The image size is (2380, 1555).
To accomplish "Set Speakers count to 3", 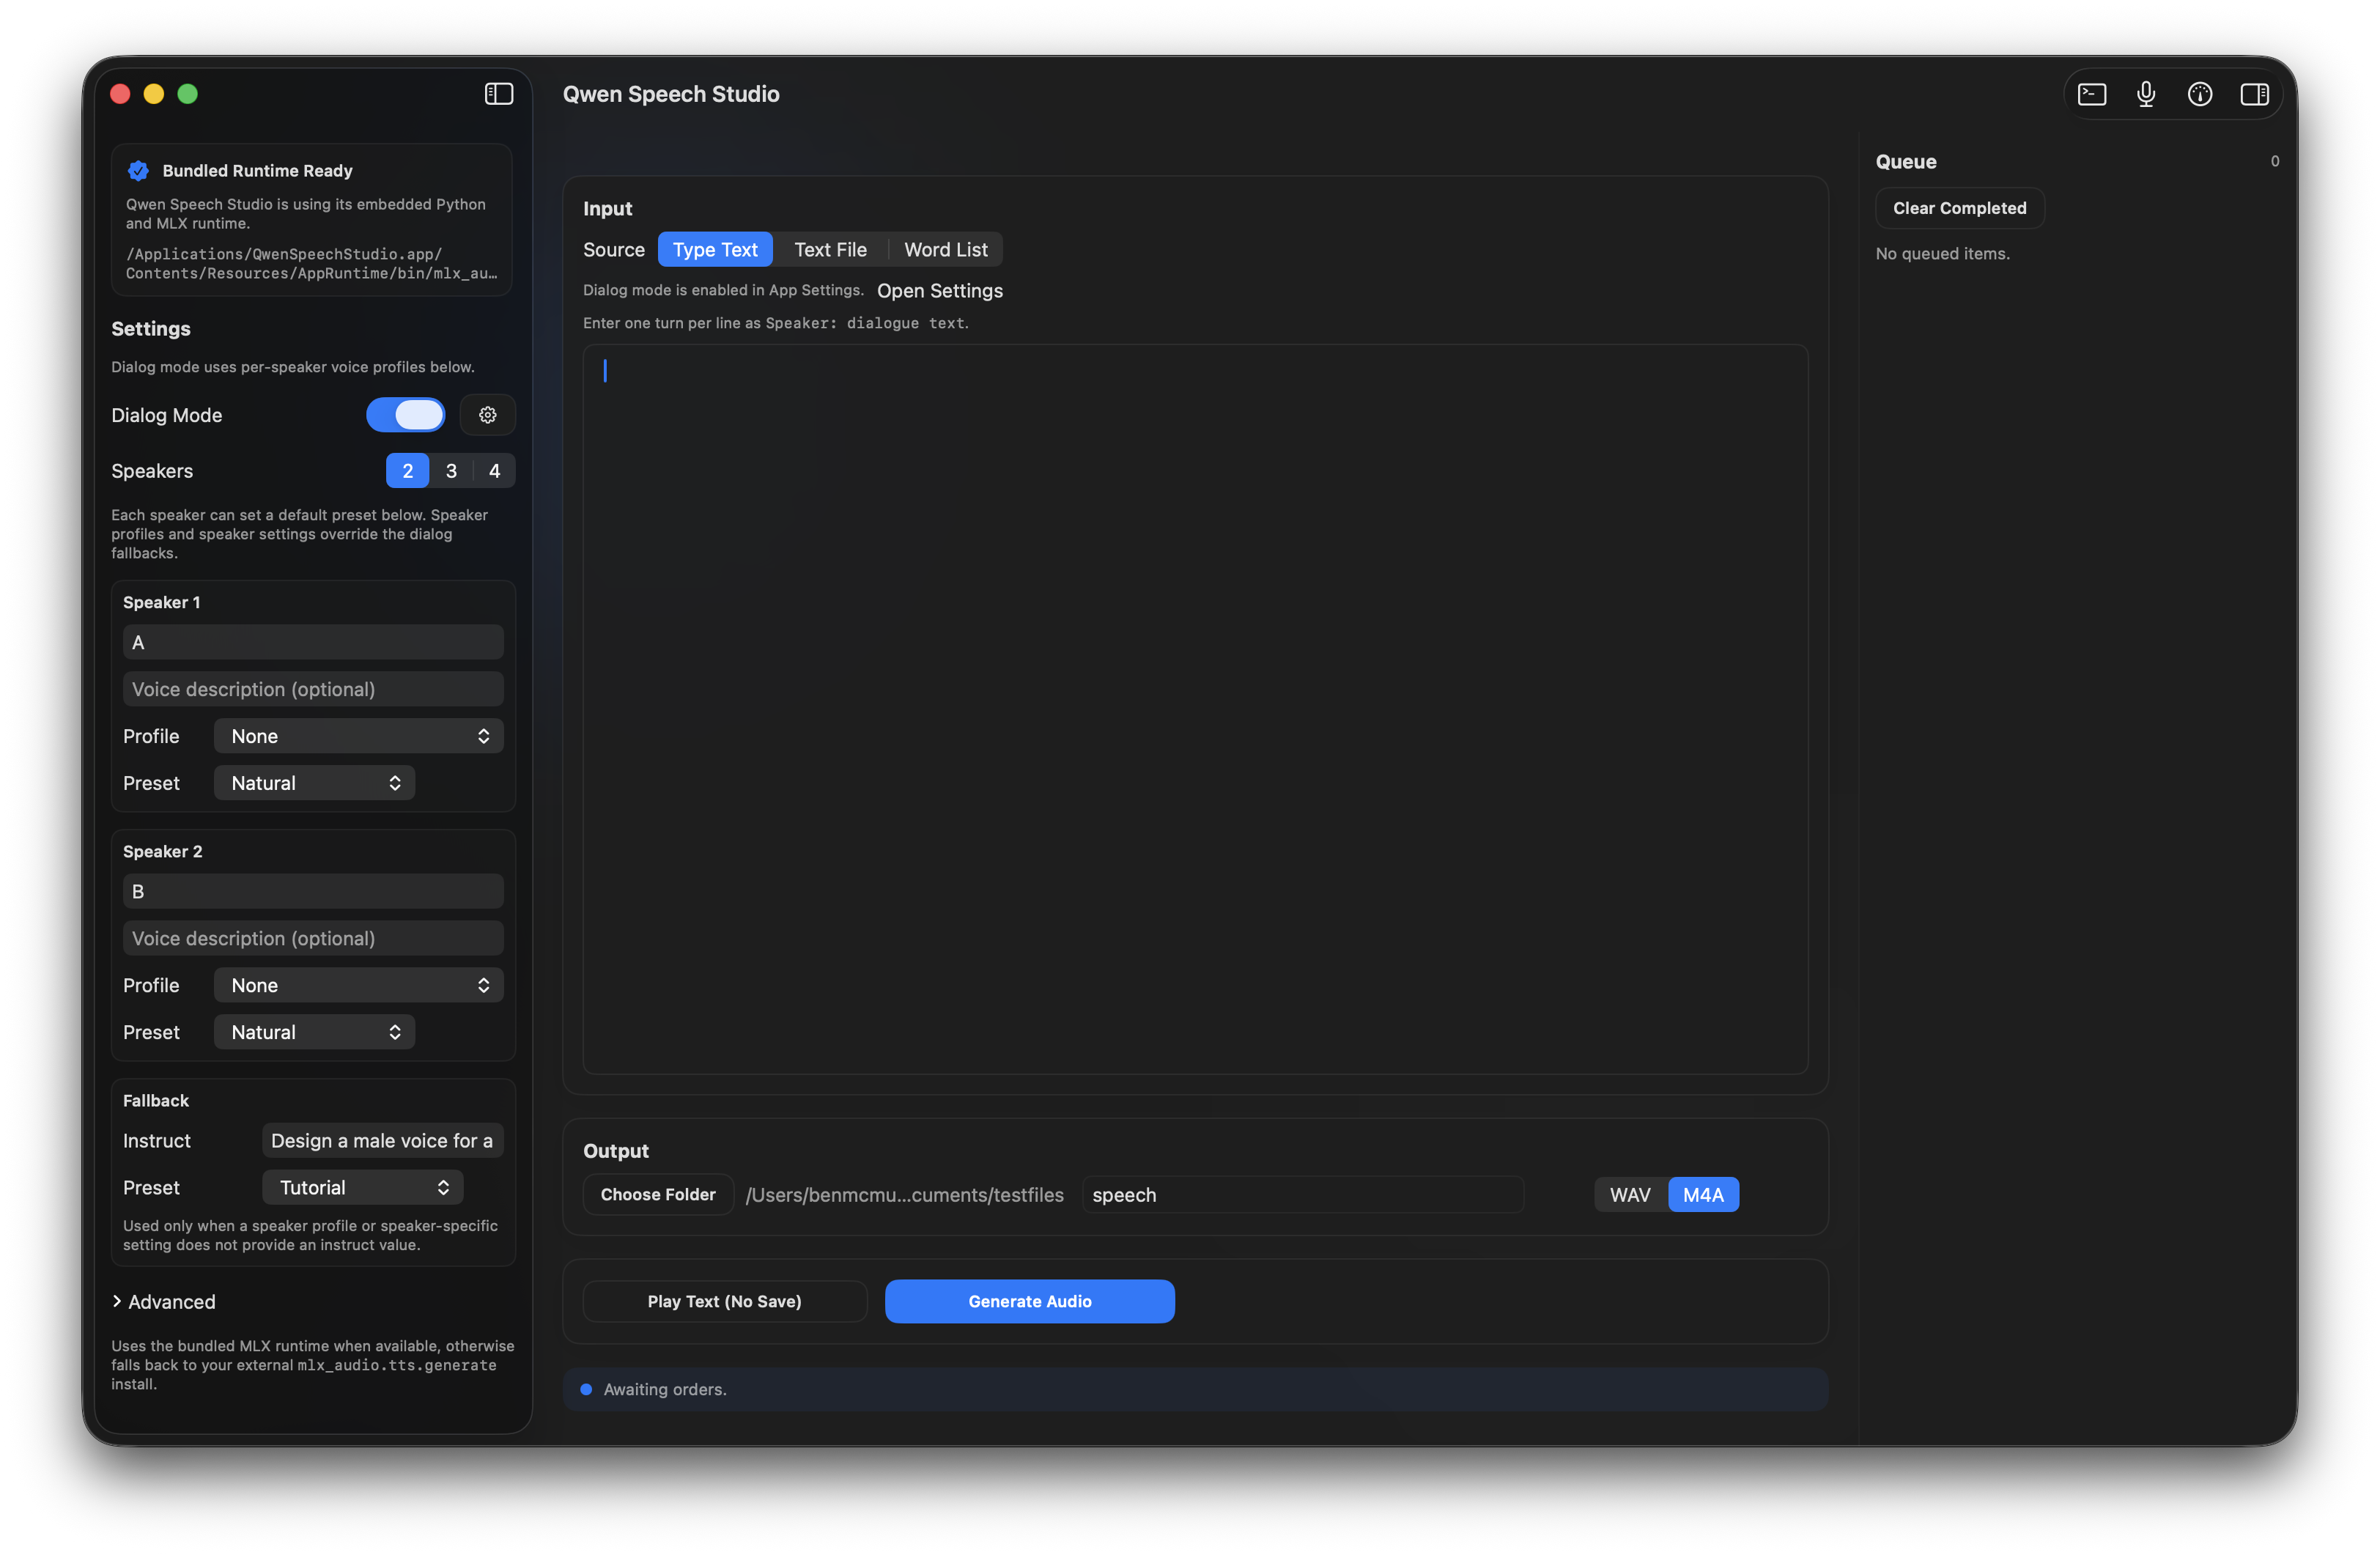I will pyautogui.click(x=451, y=471).
